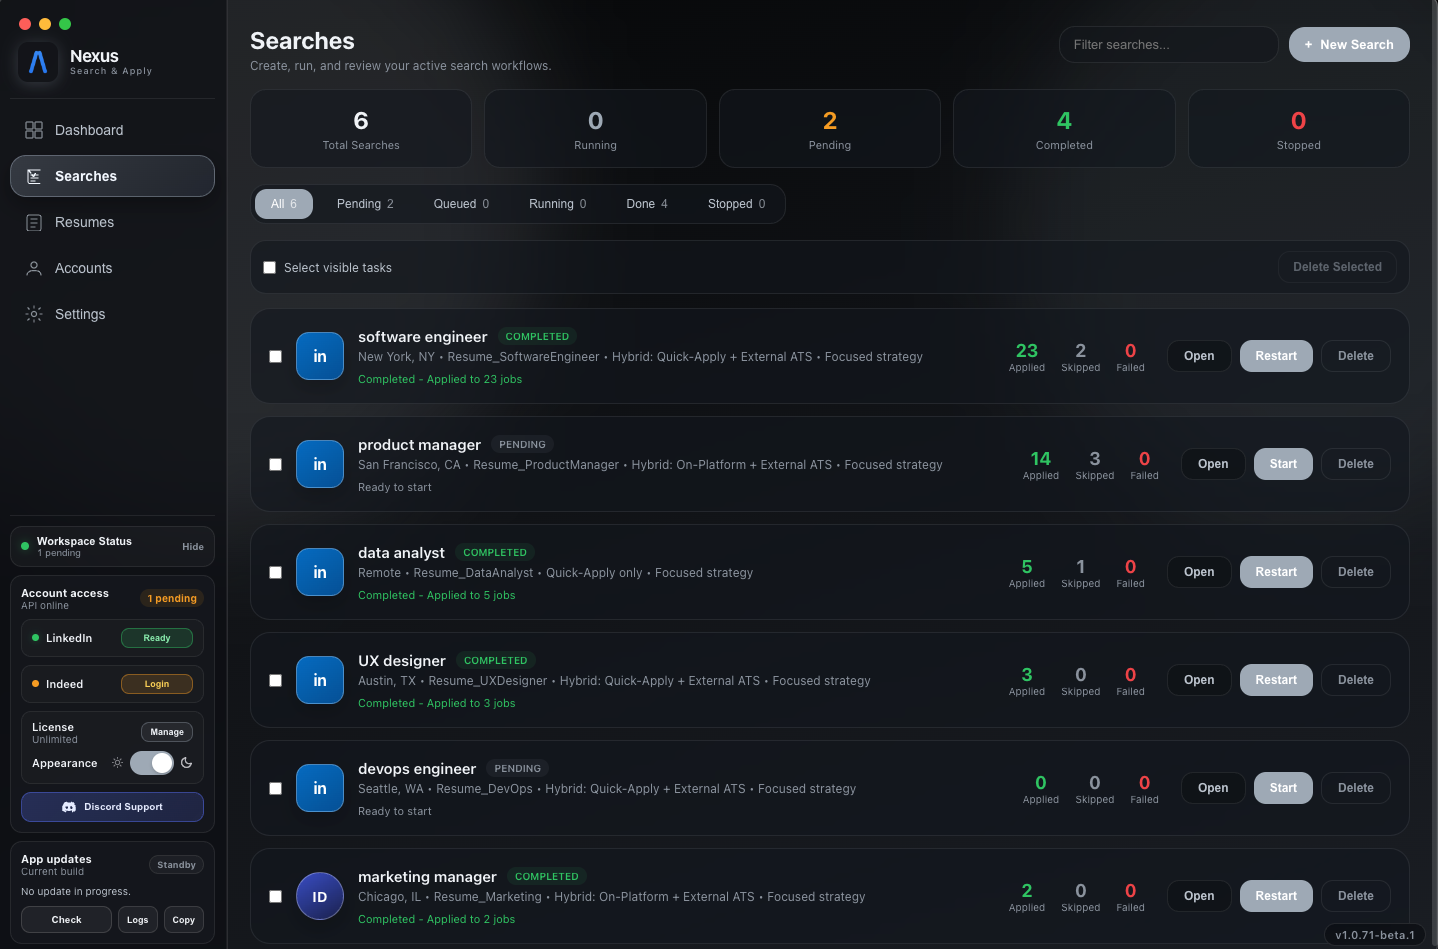Click the Discord icon on Discord Support
The height and width of the screenshot is (949, 1438).
[x=68, y=807]
